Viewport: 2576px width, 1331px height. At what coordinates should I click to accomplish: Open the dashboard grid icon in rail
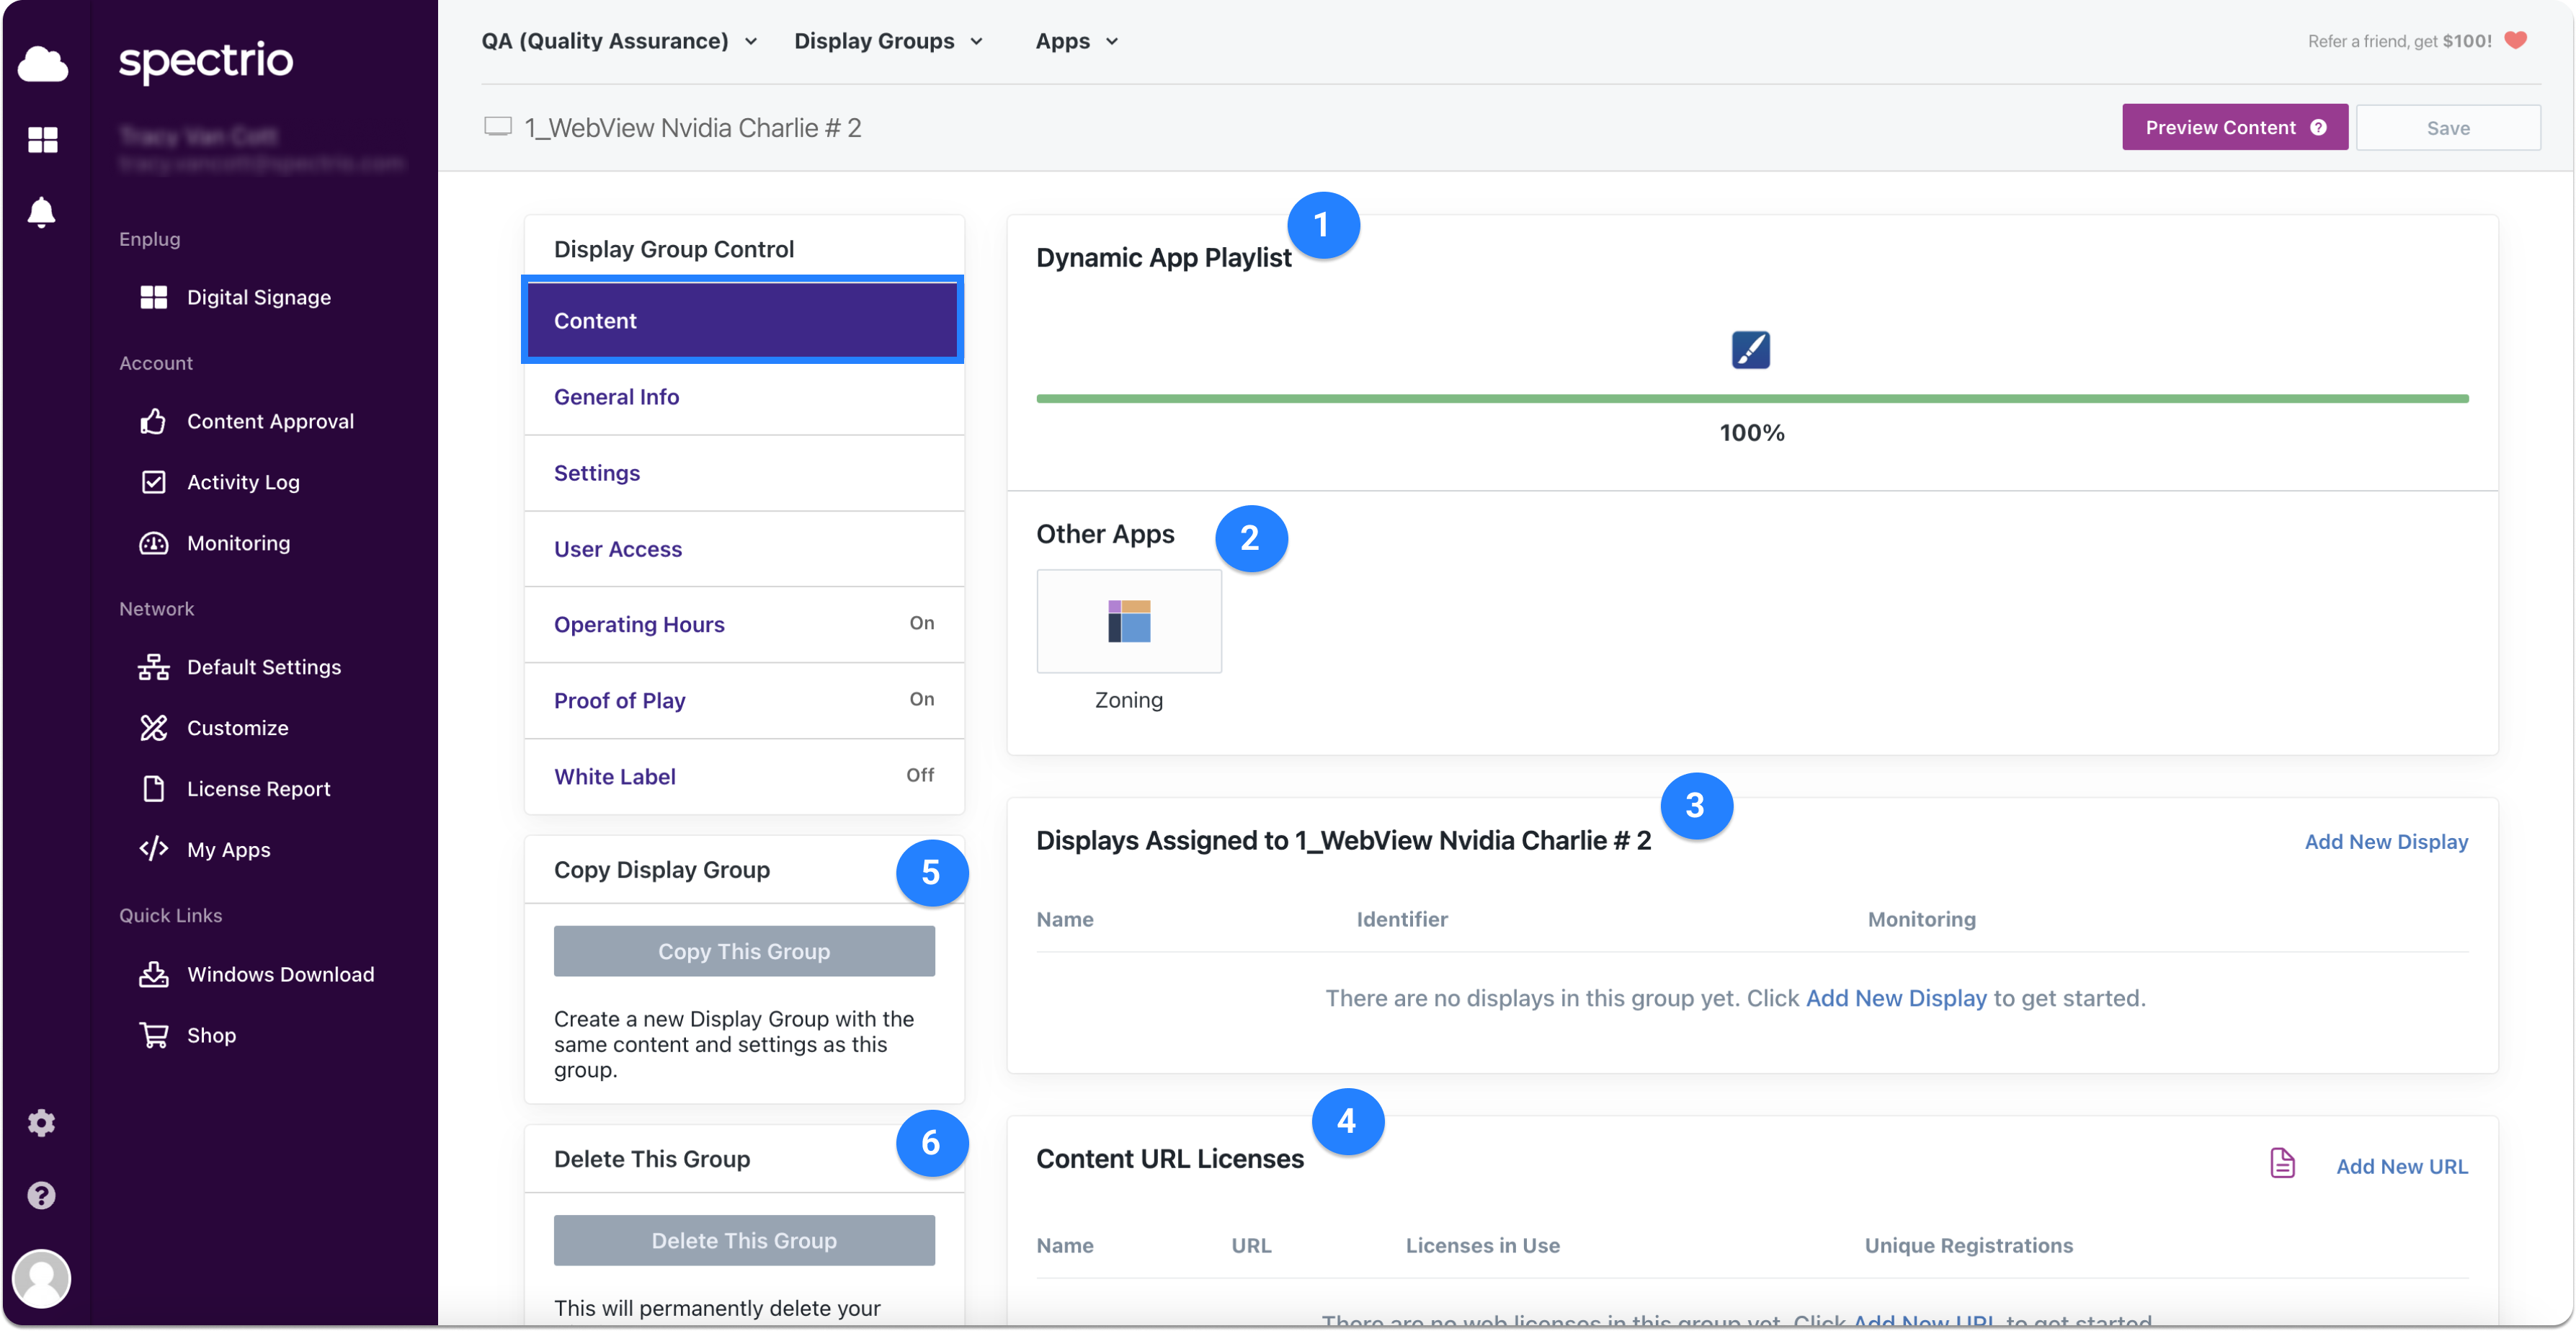pos(42,139)
